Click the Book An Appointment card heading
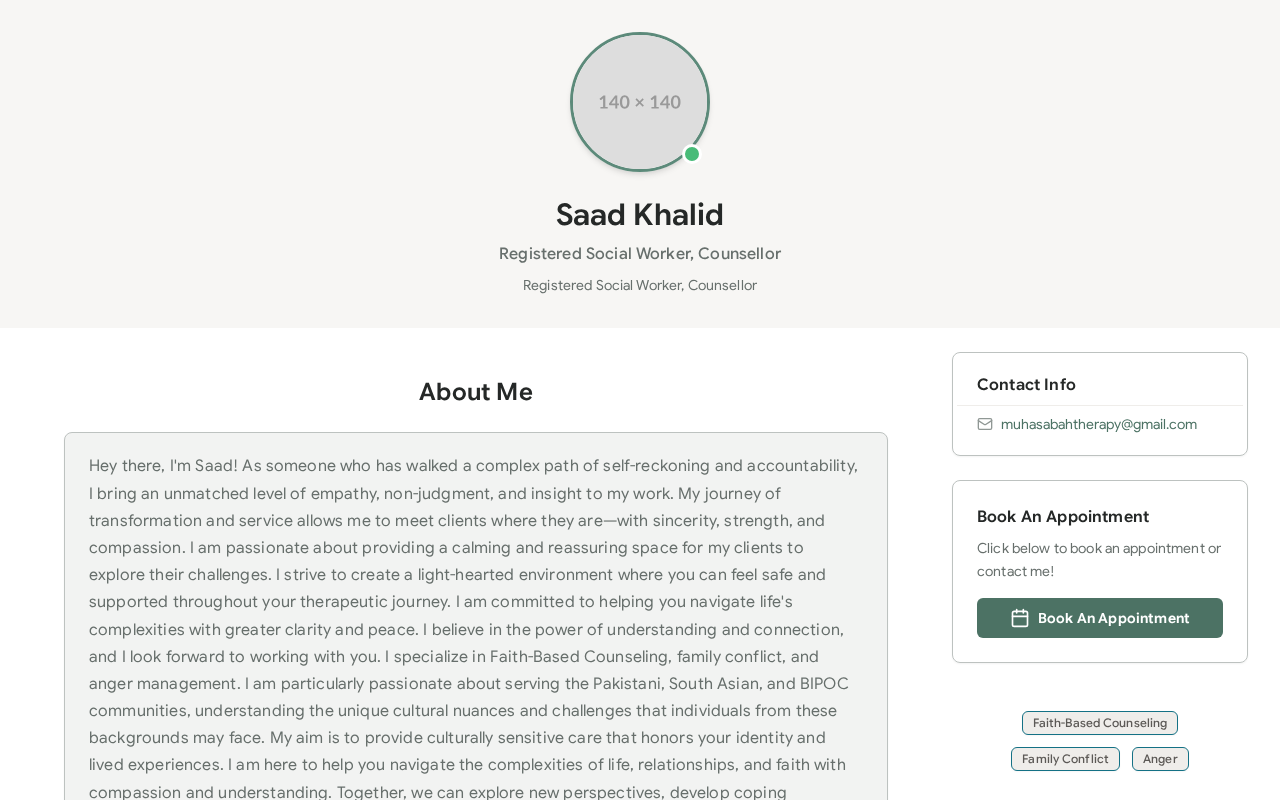The width and height of the screenshot is (1280, 800). click(x=1063, y=516)
